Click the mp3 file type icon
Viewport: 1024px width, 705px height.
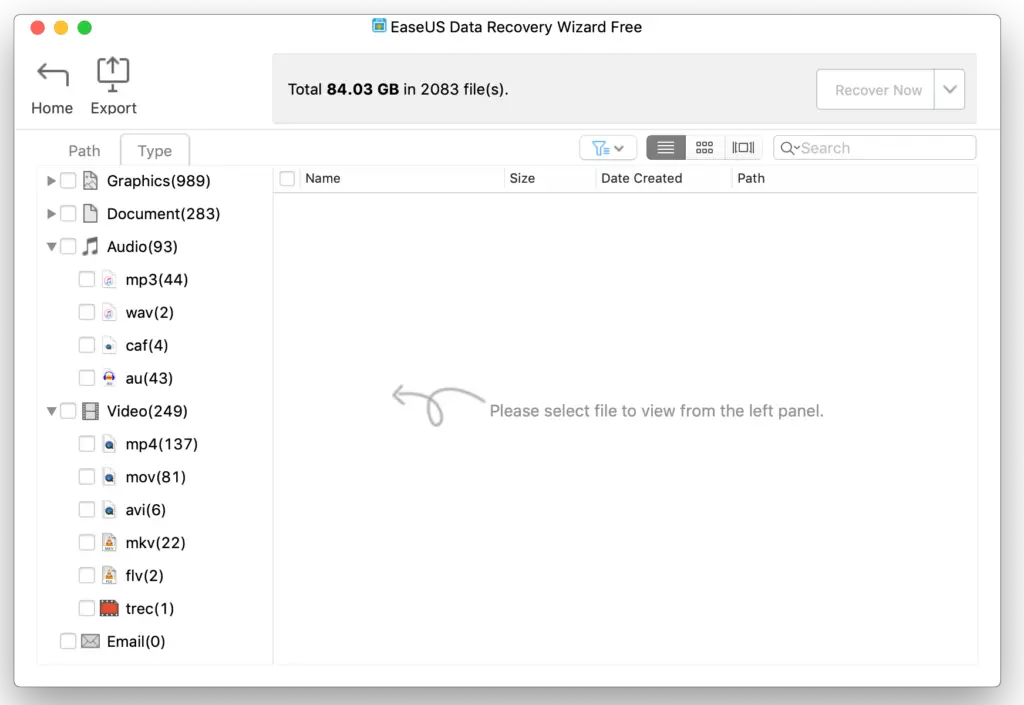pos(109,279)
